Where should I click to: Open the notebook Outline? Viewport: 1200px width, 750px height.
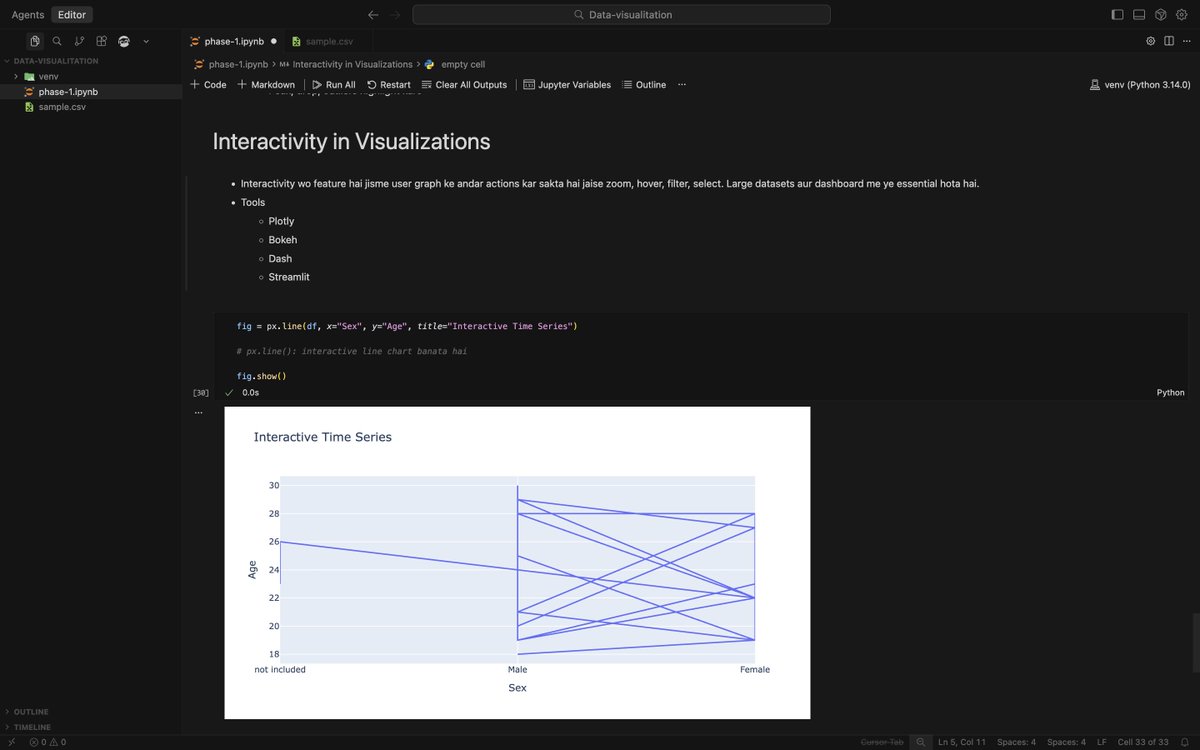click(644, 85)
